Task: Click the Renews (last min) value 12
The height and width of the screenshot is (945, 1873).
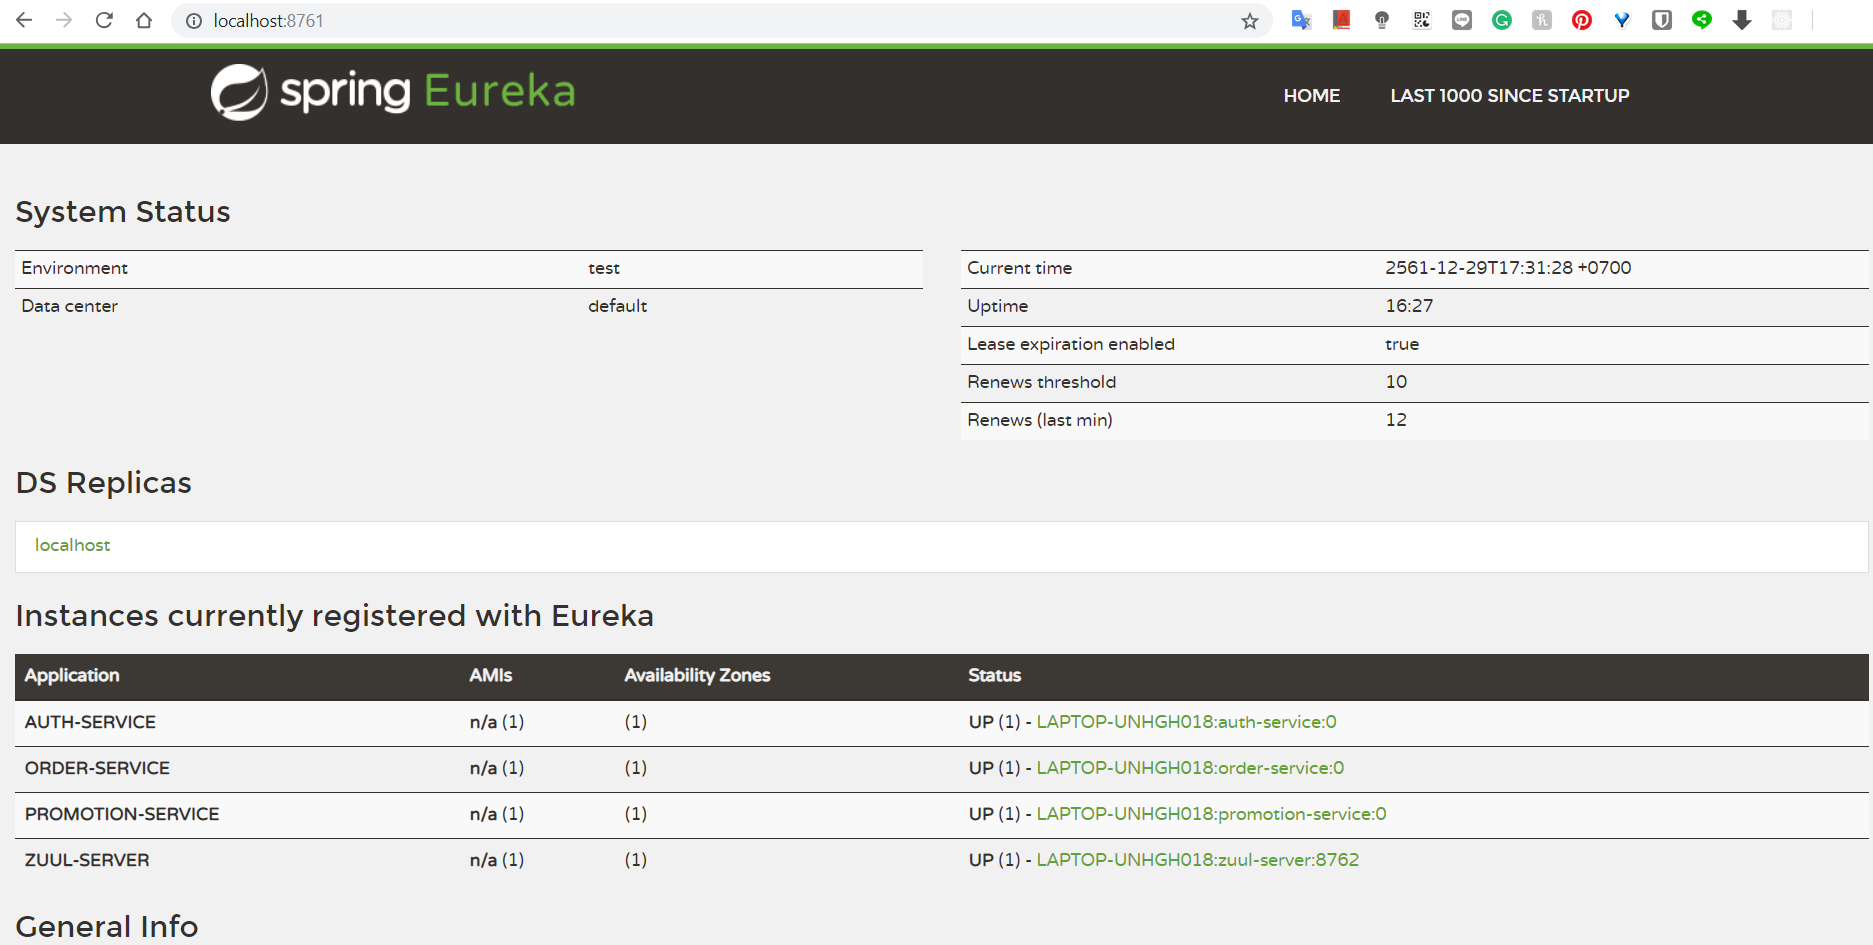Action: pyautogui.click(x=1396, y=420)
